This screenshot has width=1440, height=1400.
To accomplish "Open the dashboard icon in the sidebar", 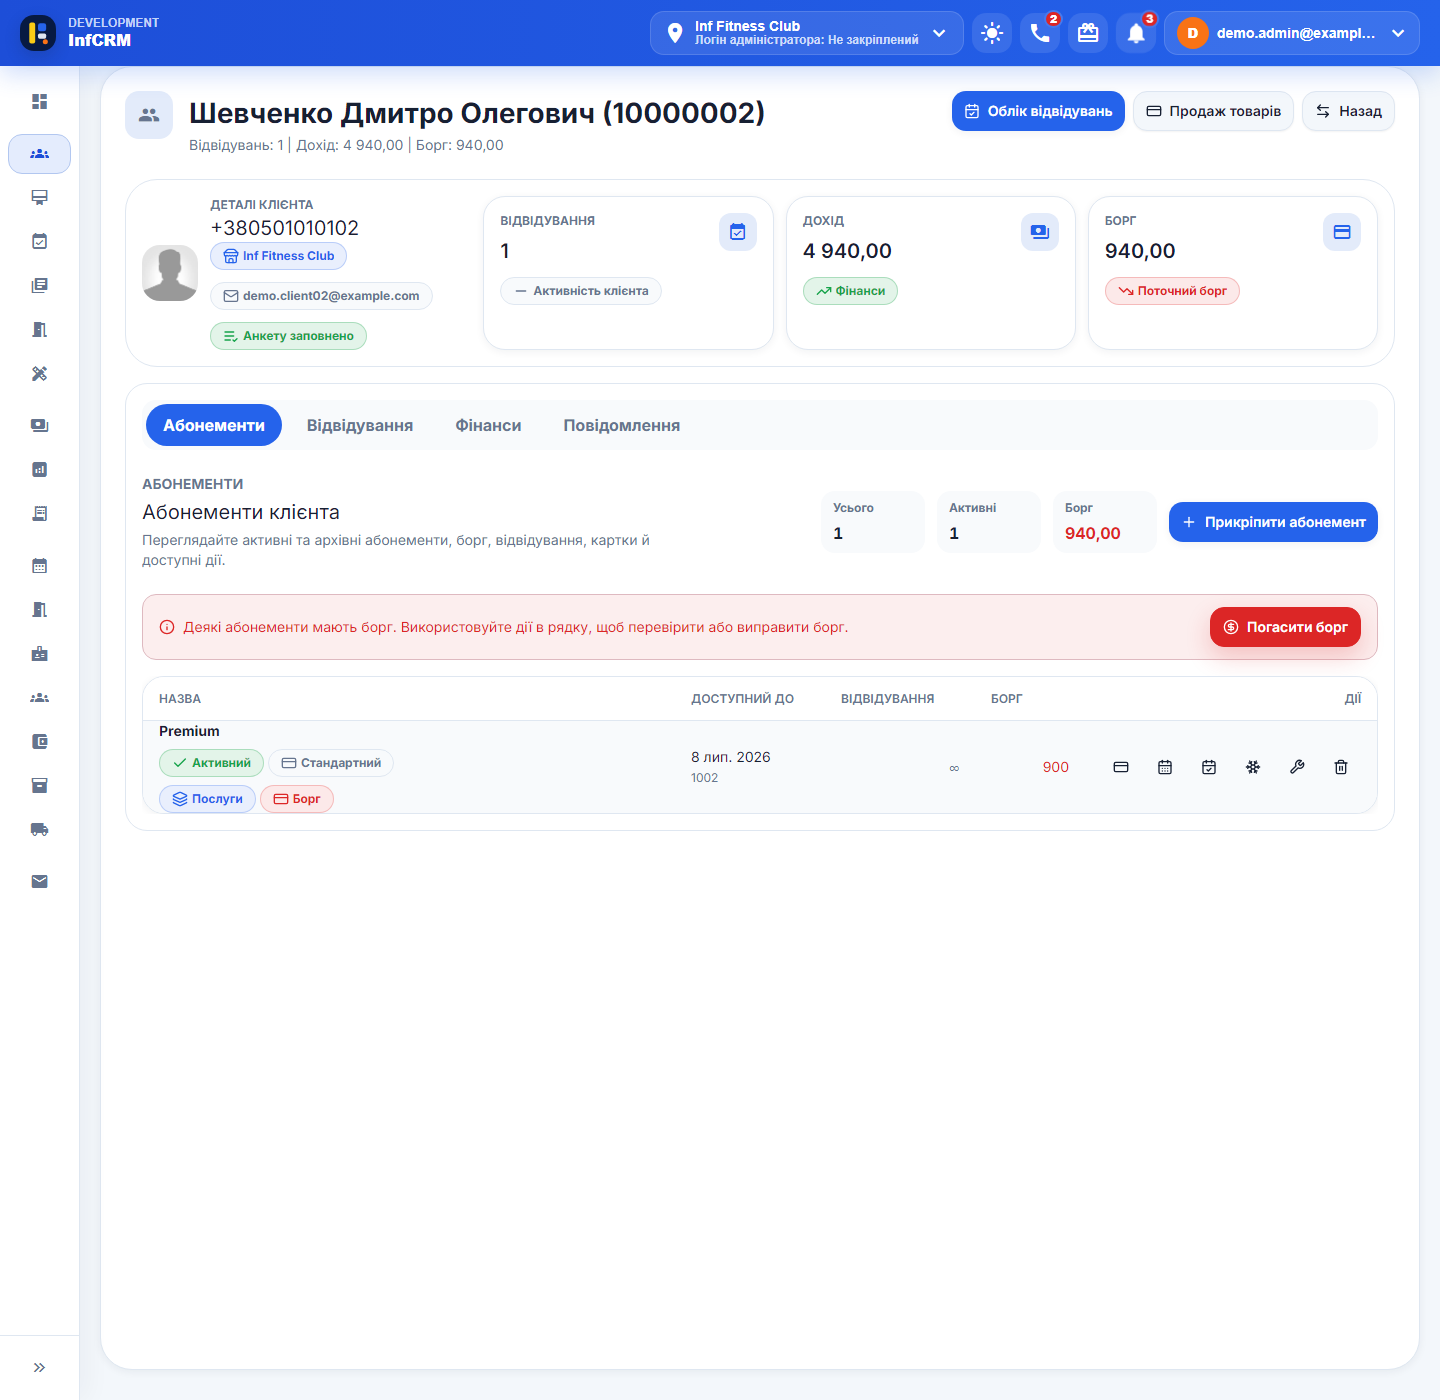I will pos(39,101).
